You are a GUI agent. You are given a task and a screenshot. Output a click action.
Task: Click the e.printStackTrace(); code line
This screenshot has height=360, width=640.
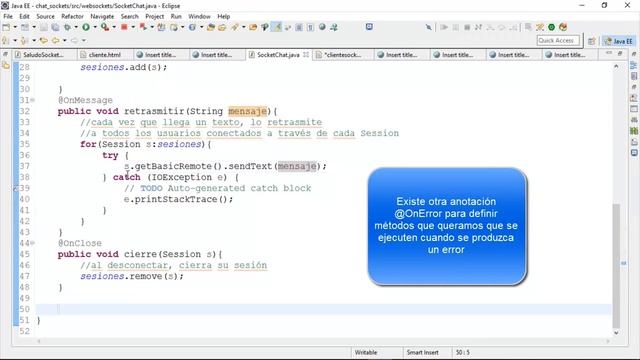(178, 199)
